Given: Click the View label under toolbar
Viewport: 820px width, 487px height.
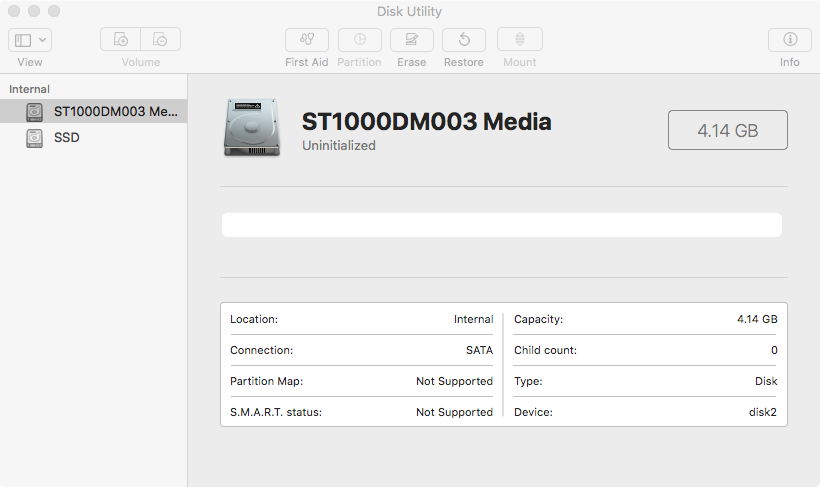Looking at the screenshot, I should pyautogui.click(x=30, y=62).
